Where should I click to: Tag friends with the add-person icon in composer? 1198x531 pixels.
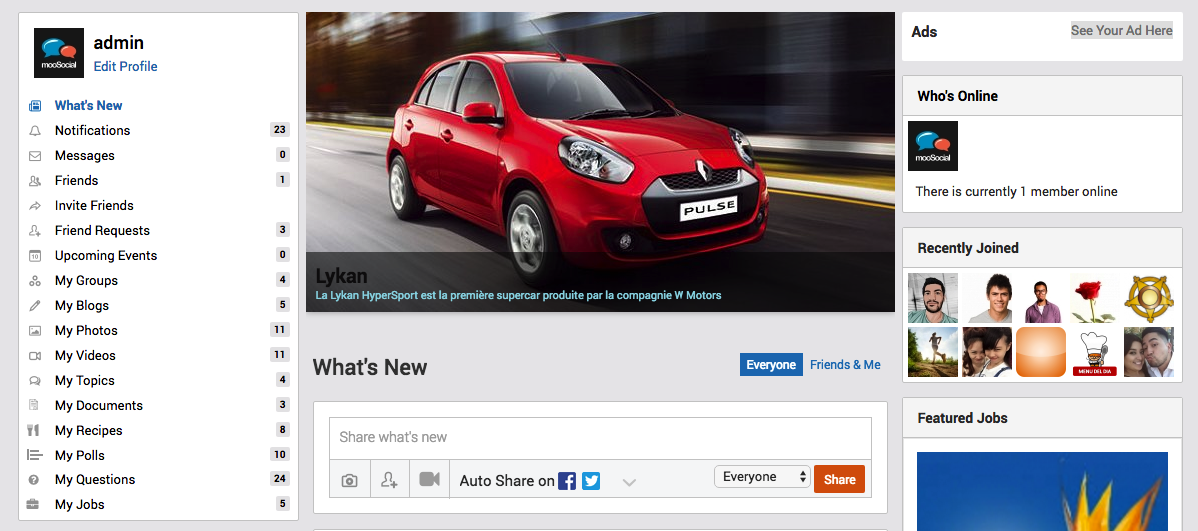(390, 480)
